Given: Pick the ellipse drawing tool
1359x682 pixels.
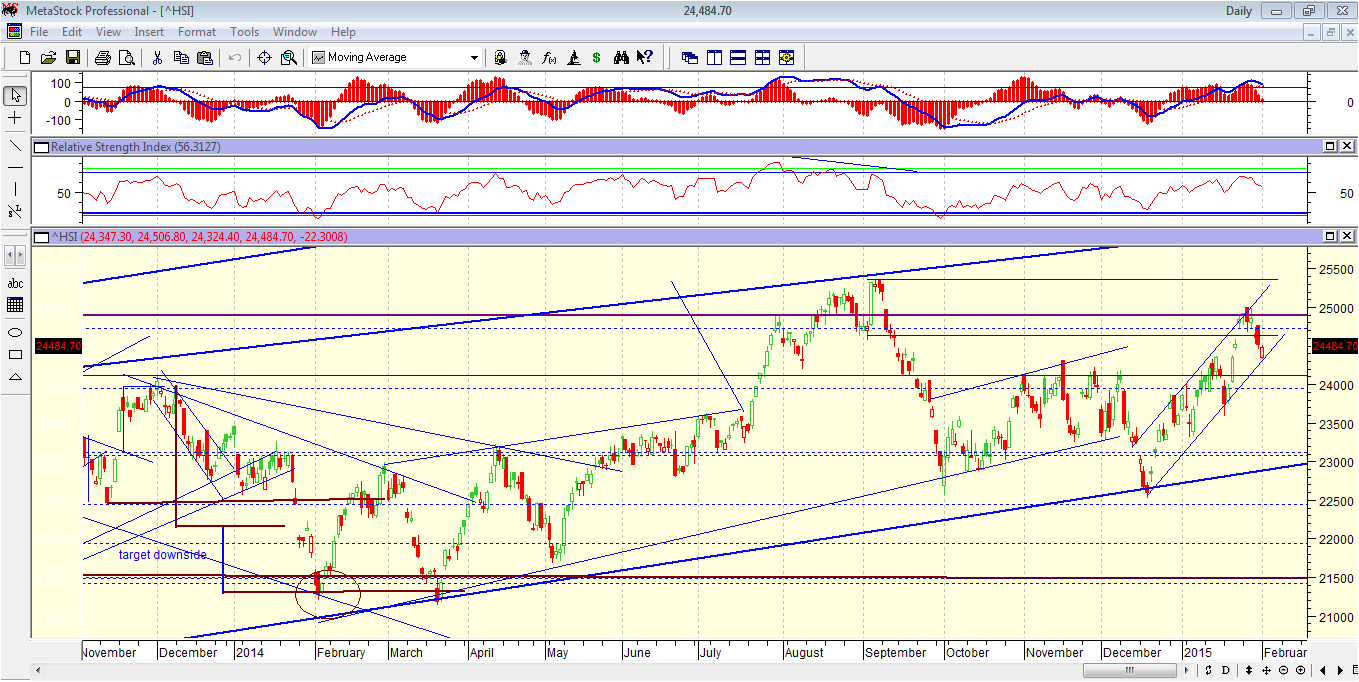Looking at the screenshot, I should (x=14, y=331).
